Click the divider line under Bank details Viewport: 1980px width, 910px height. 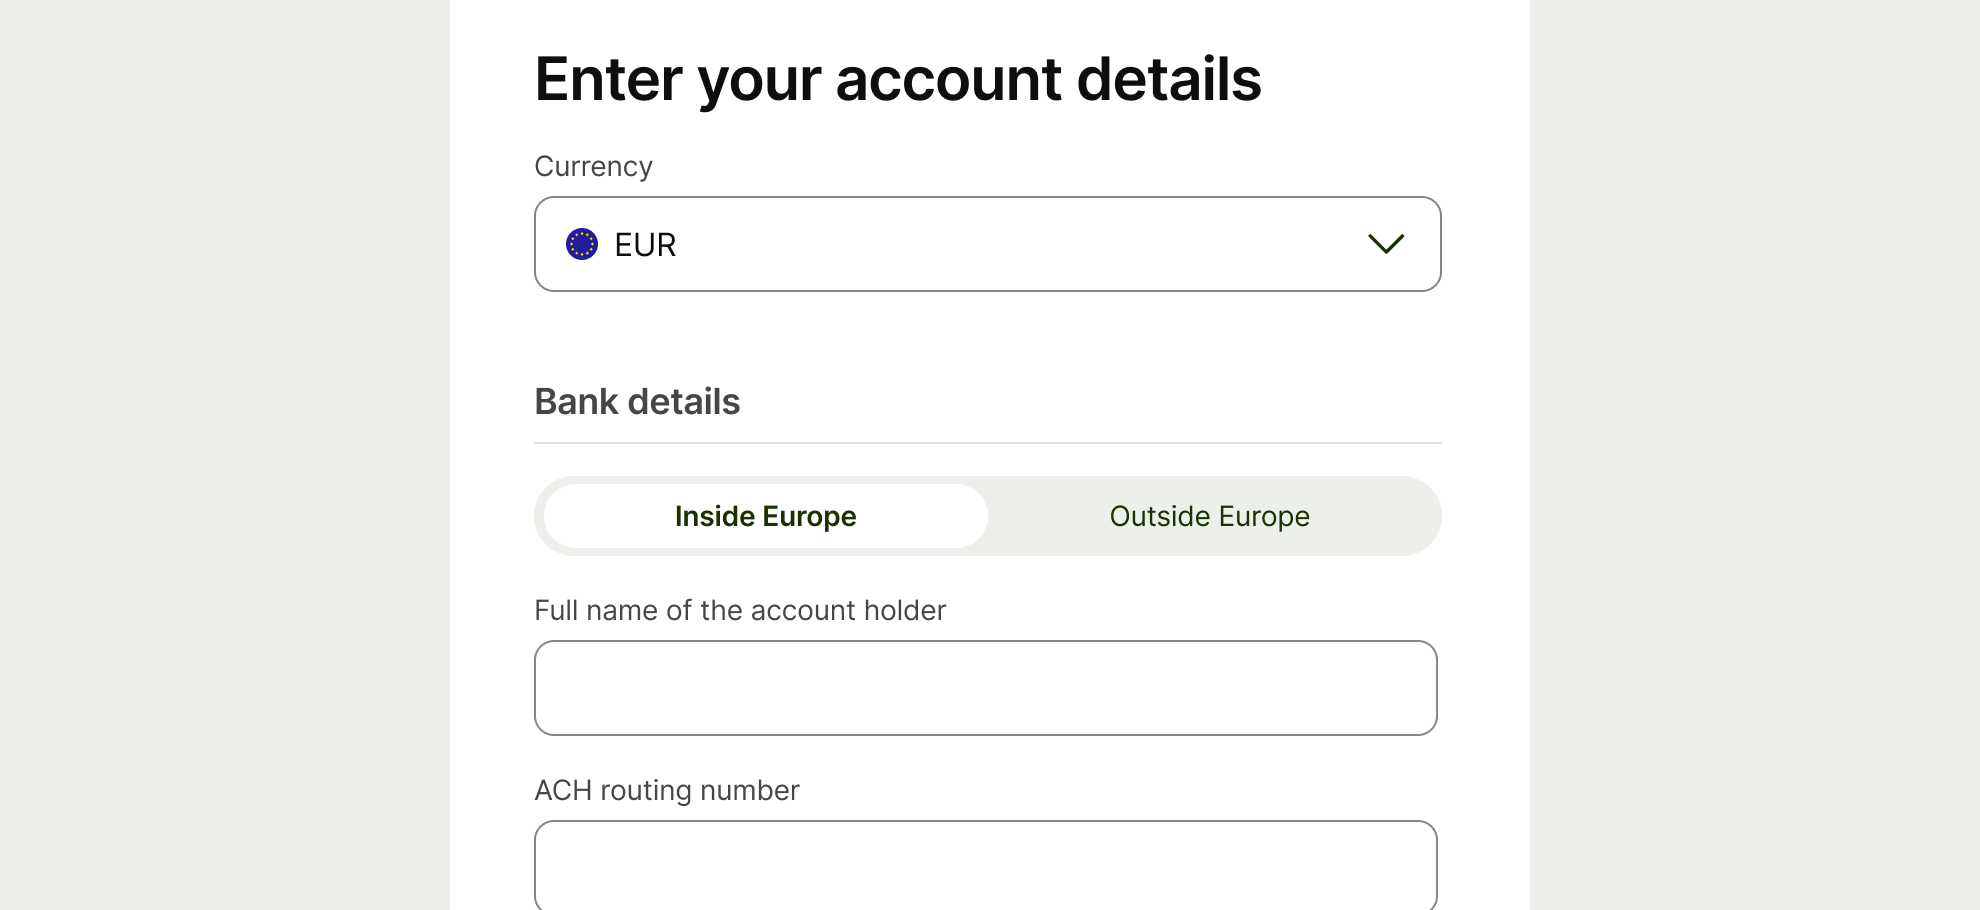pos(988,443)
